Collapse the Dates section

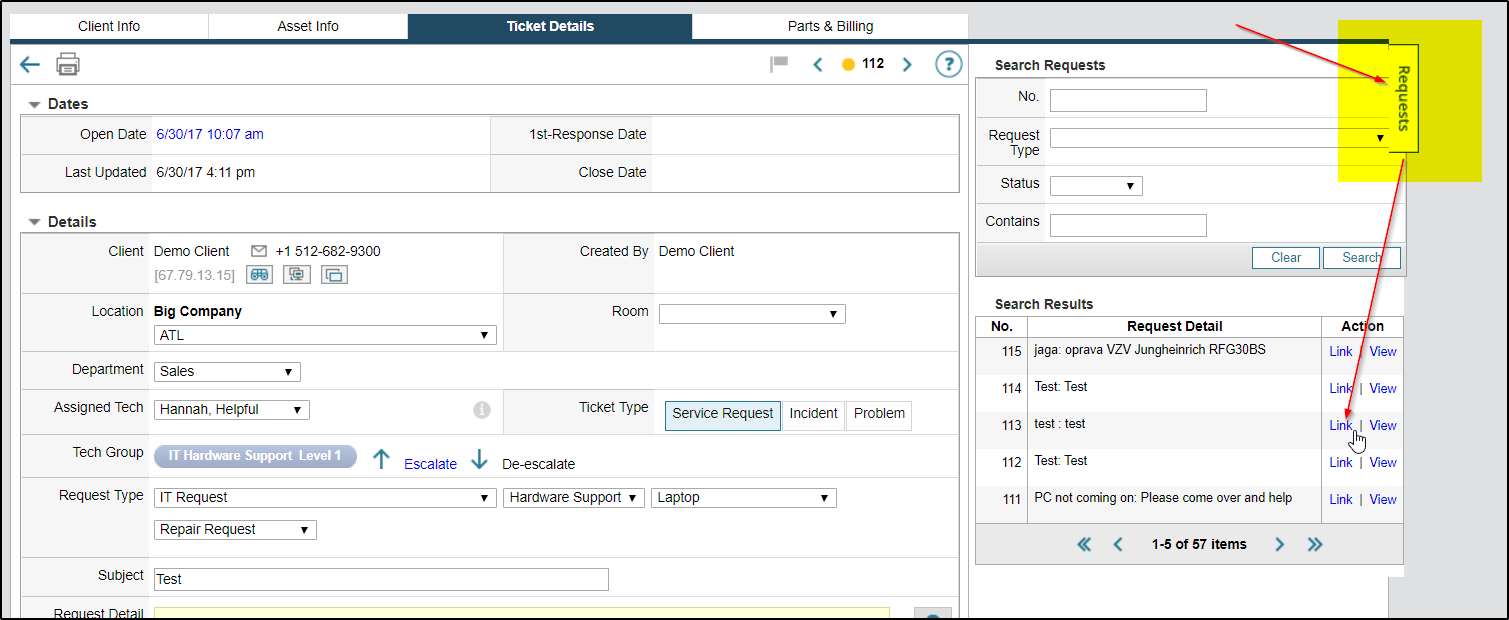[x=35, y=104]
